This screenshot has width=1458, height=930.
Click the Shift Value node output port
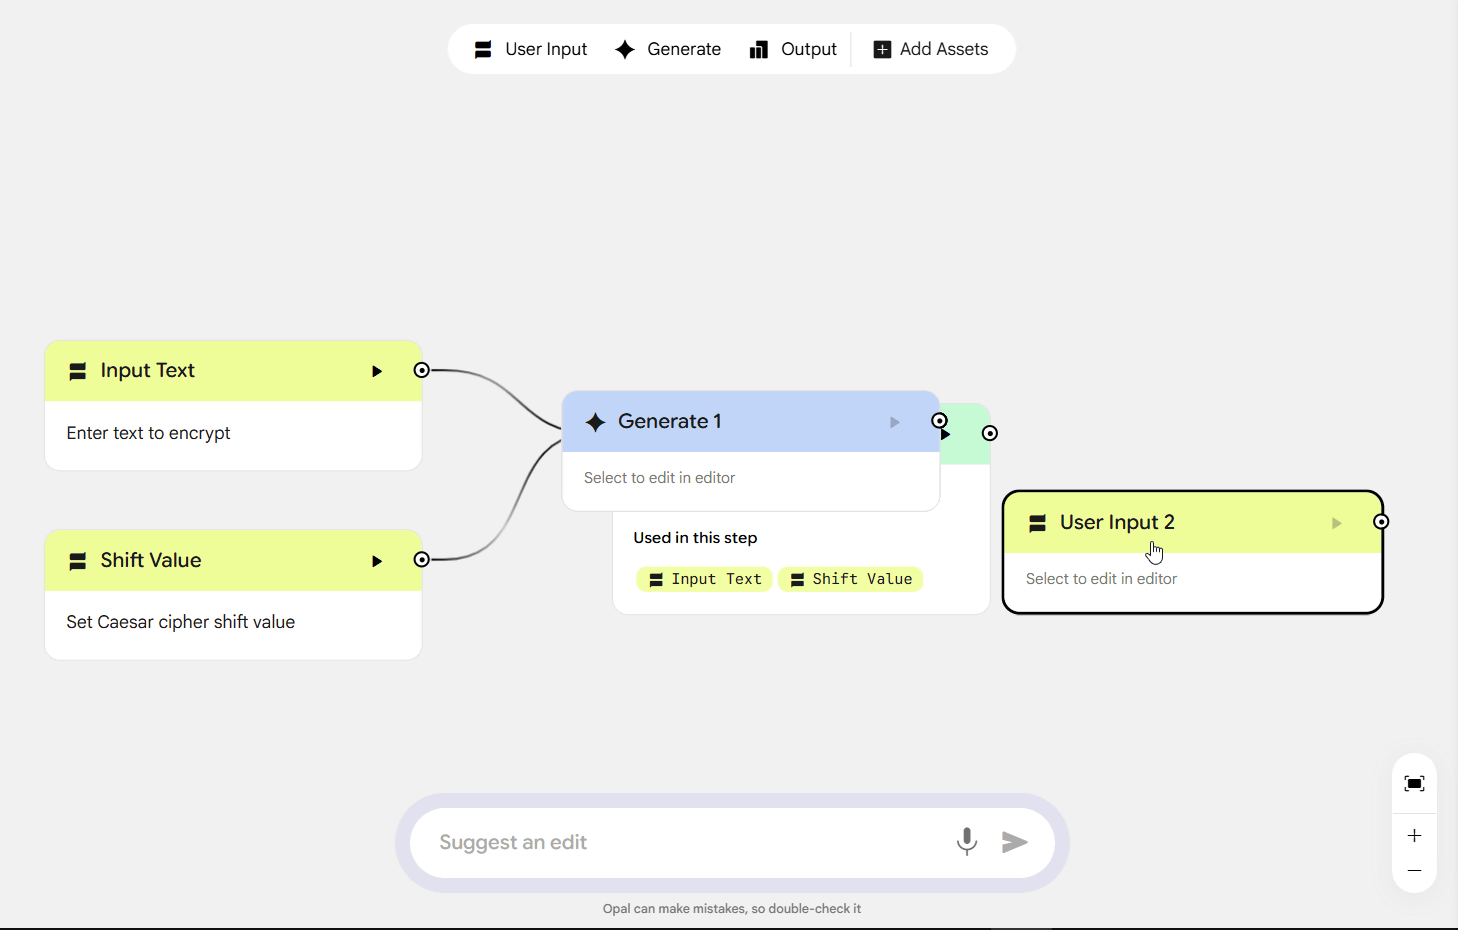coord(422,559)
